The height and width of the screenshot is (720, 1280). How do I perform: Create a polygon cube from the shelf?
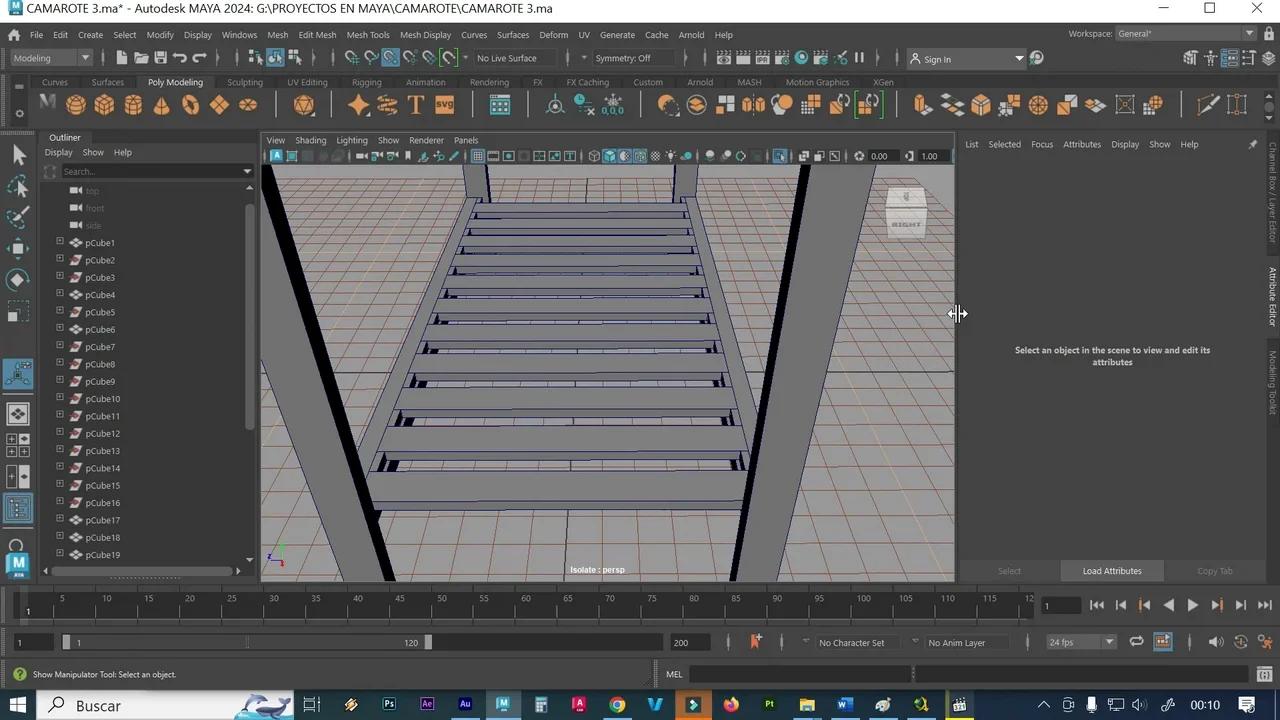[x=104, y=104]
